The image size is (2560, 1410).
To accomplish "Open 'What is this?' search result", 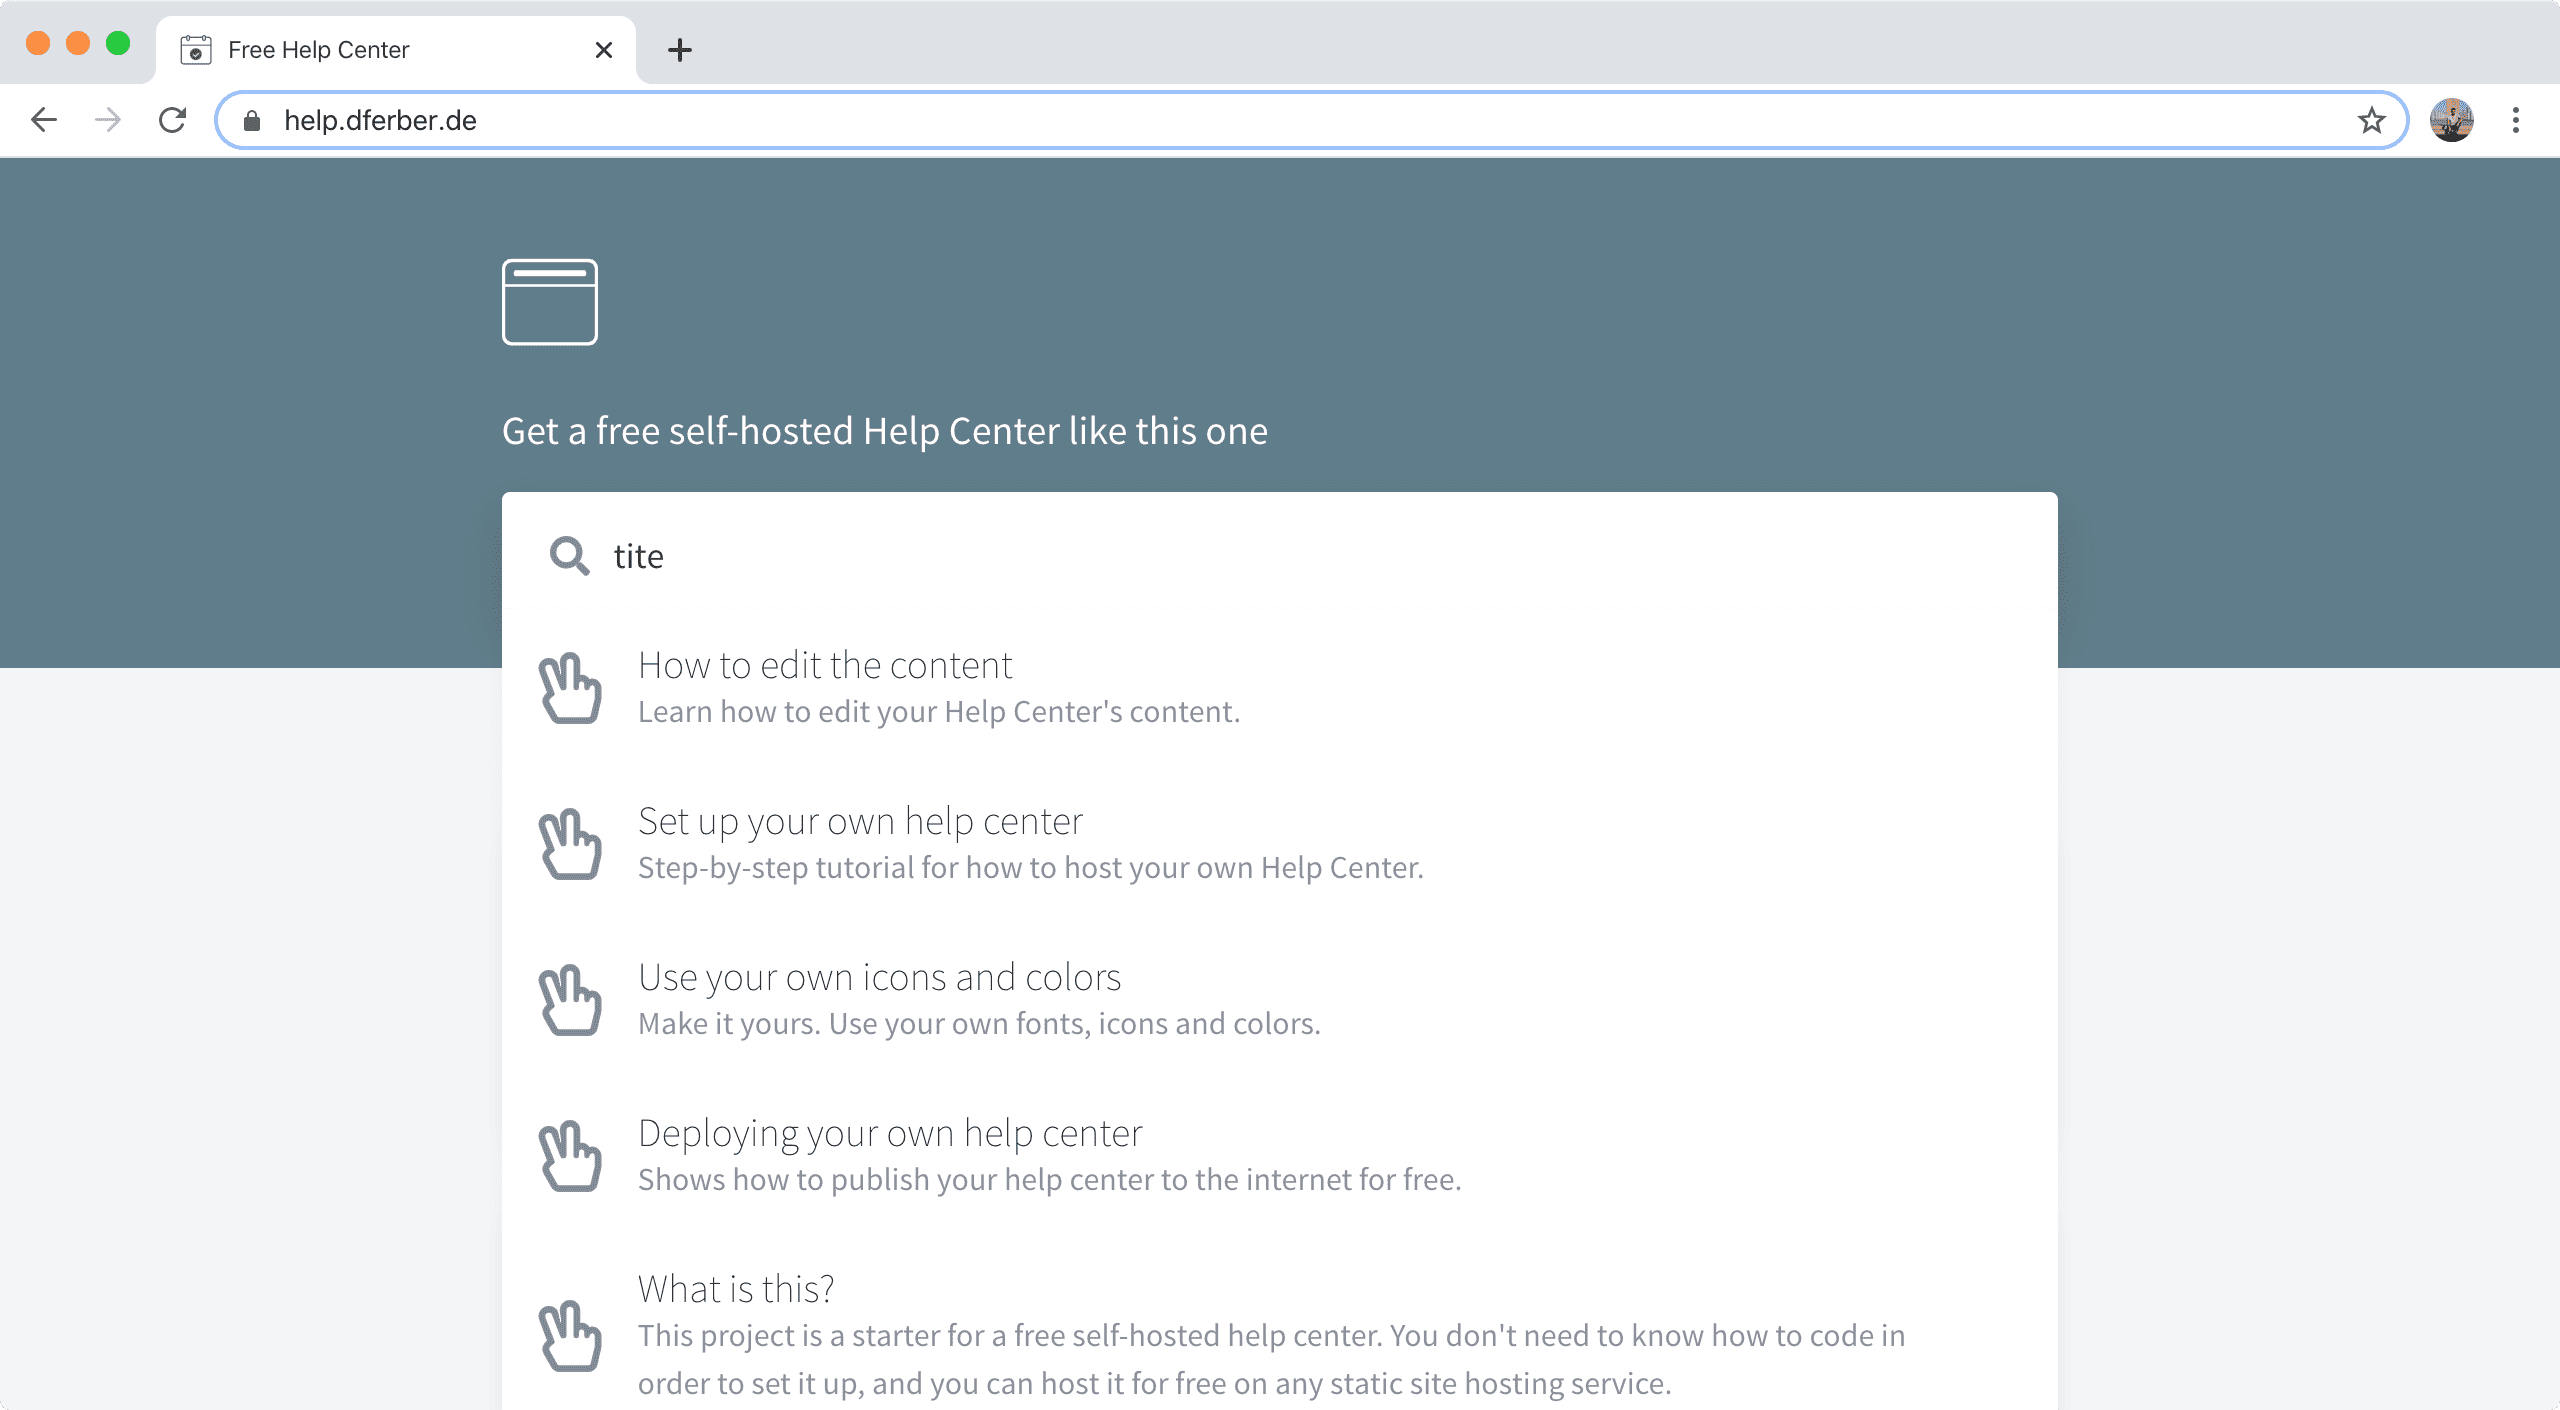I will coord(736,1290).
